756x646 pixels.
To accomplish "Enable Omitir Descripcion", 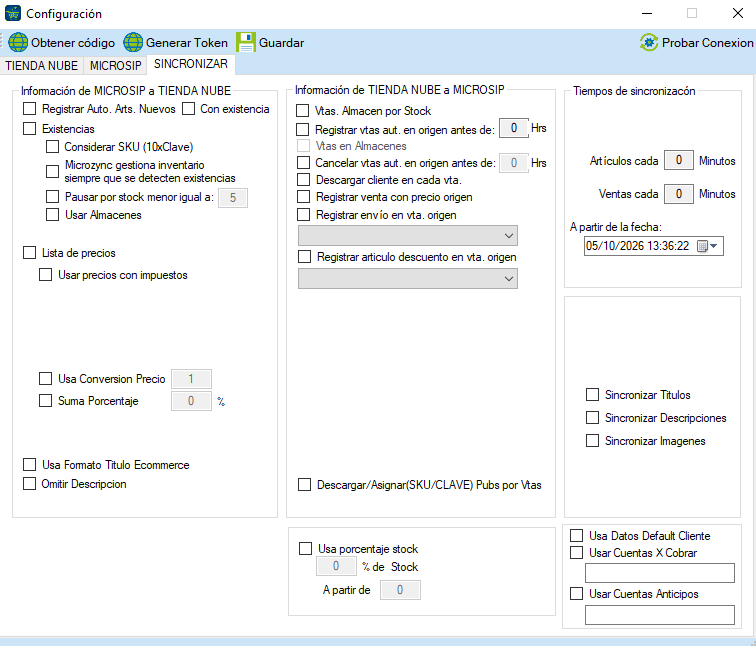I will (x=29, y=484).
